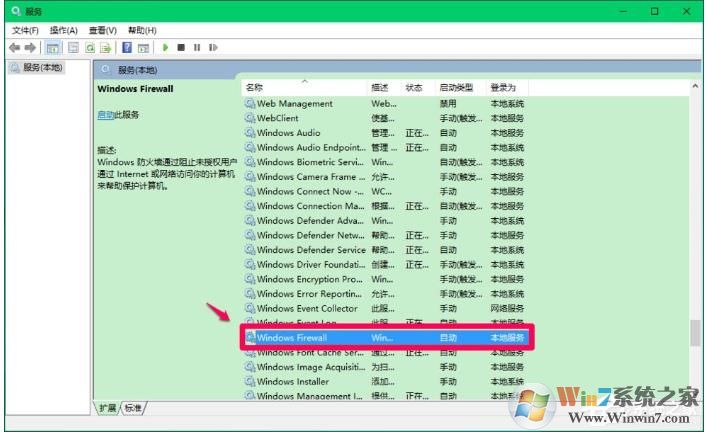Click the scrollbar up arrow in services list
Viewport: 706px width, 432px height.
point(694,88)
